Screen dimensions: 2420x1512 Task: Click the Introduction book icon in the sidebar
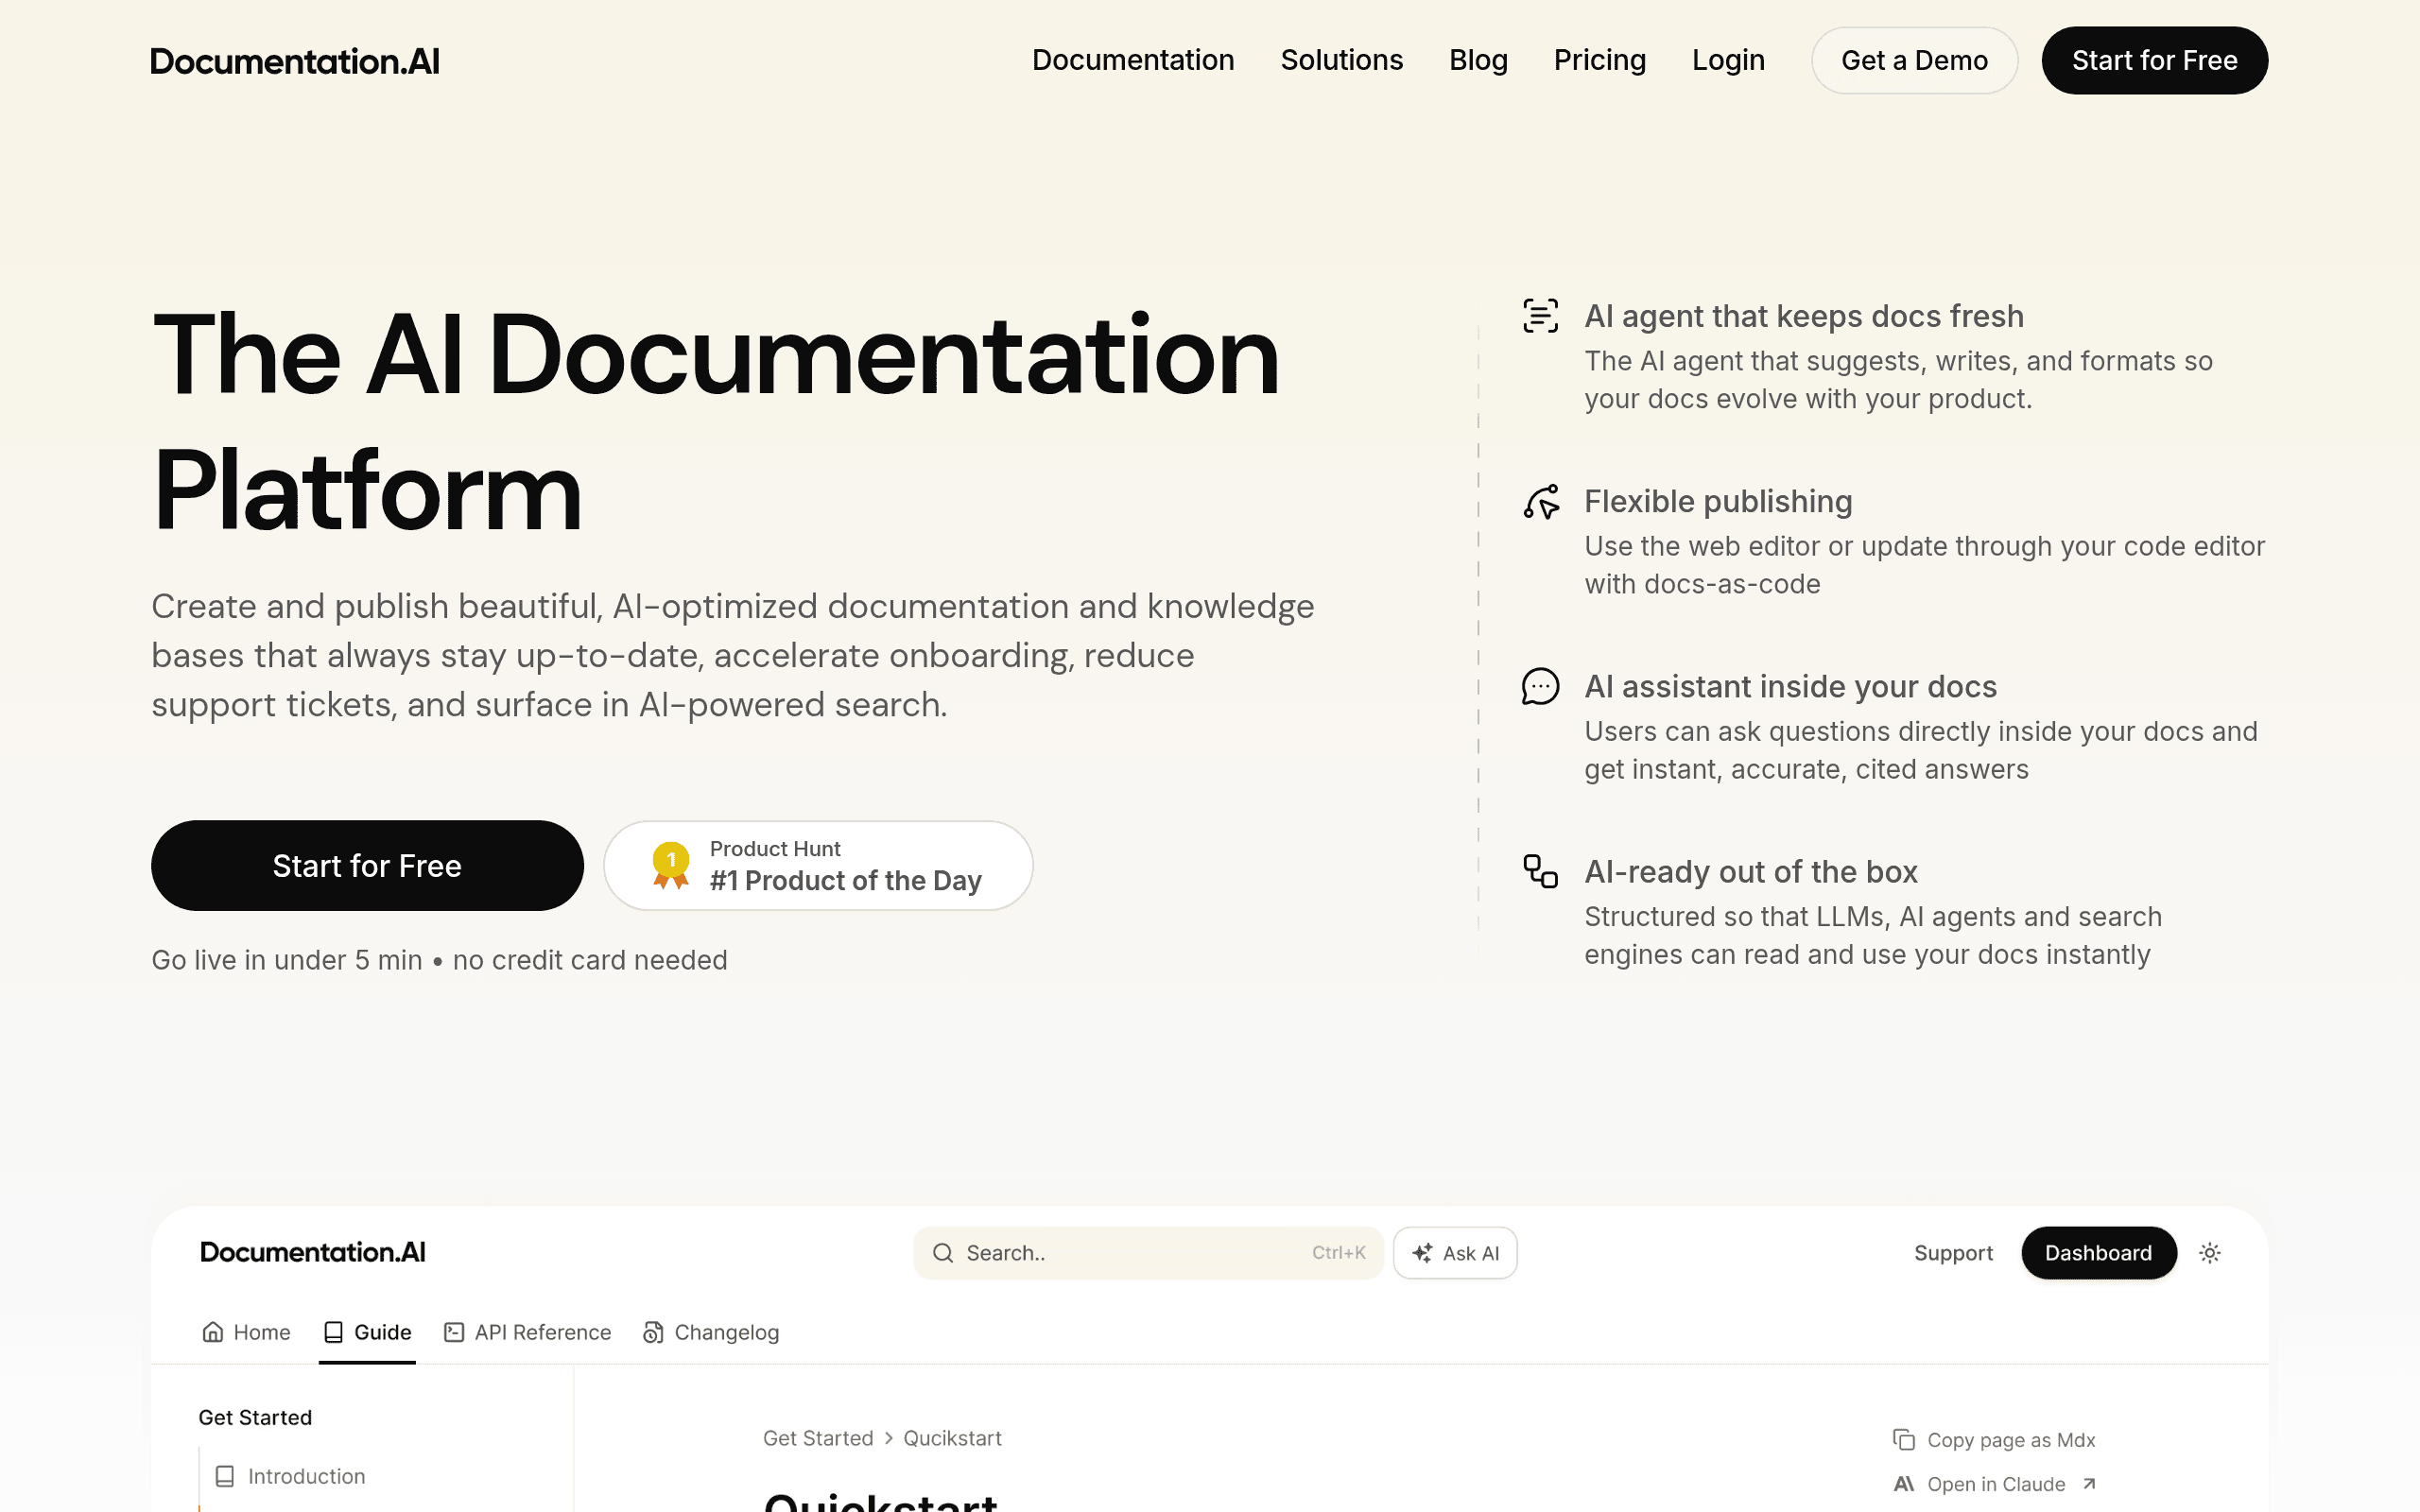(225, 1476)
